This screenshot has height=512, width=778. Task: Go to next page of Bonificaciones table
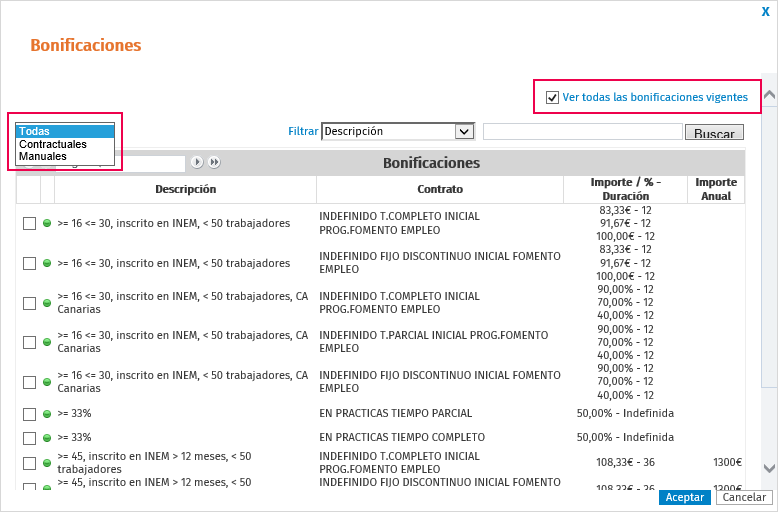tap(197, 162)
